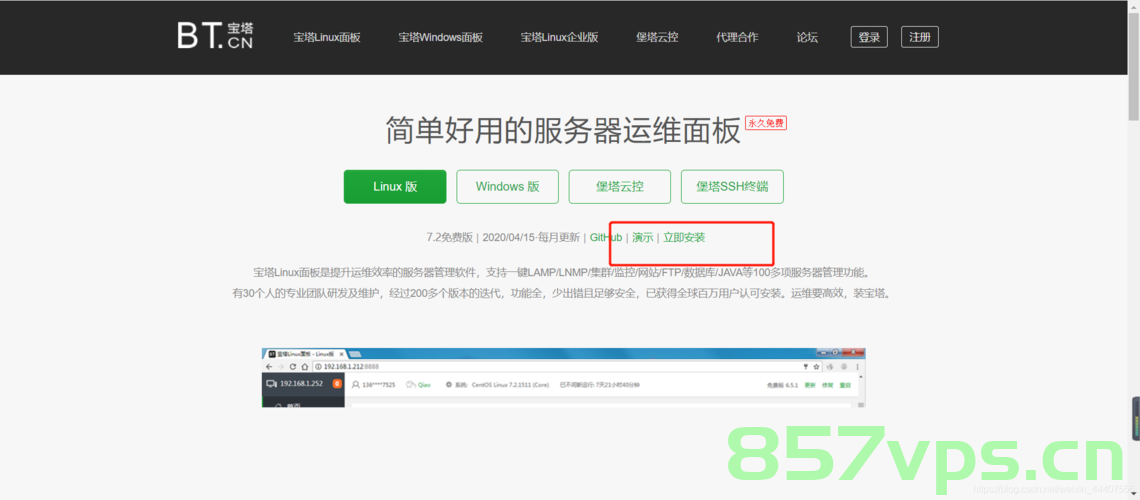The width and height of the screenshot is (1140, 500).
Task: Open 堡塔云控 in the top navigation bar
Action: tap(657, 37)
